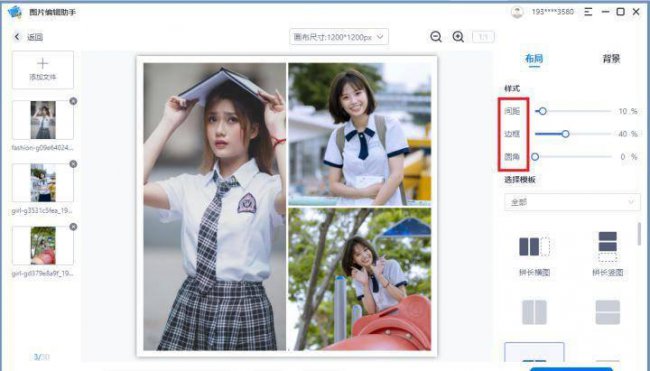Remove the girl-gd379e8a9f image
Screen dimensions: 650x371
pyautogui.click(x=73, y=227)
